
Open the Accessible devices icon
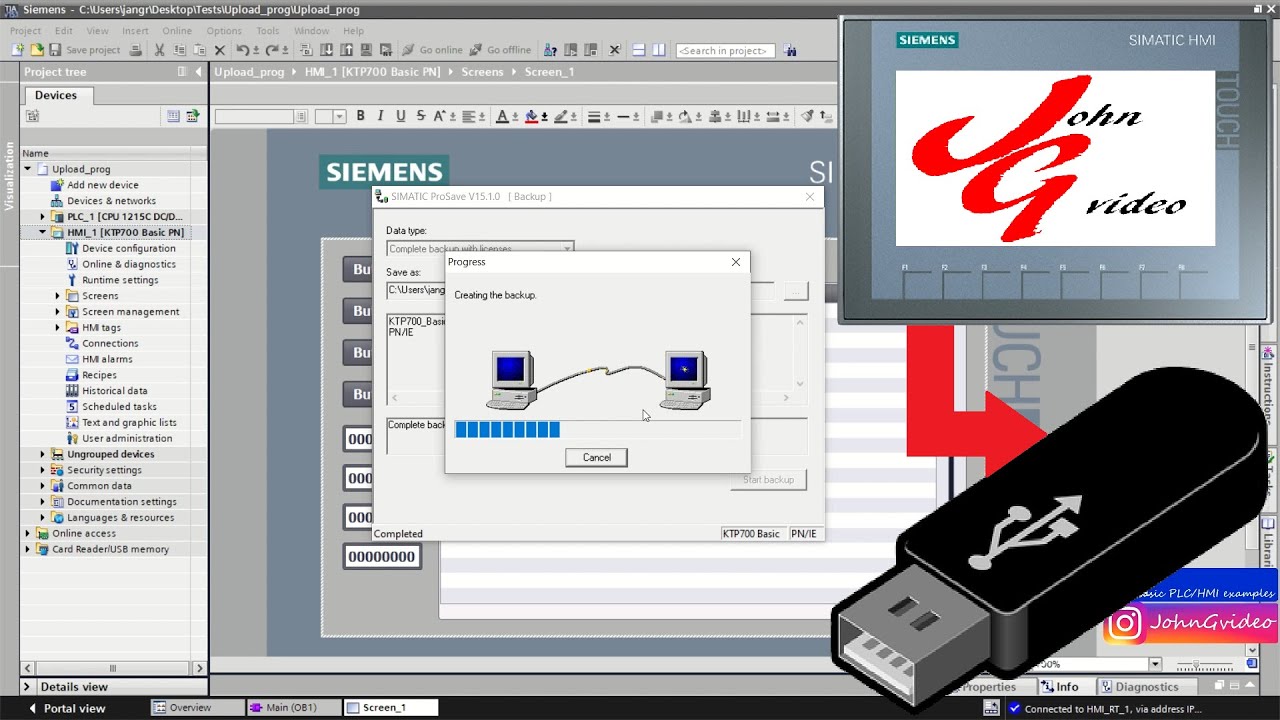tap(550, 50)
